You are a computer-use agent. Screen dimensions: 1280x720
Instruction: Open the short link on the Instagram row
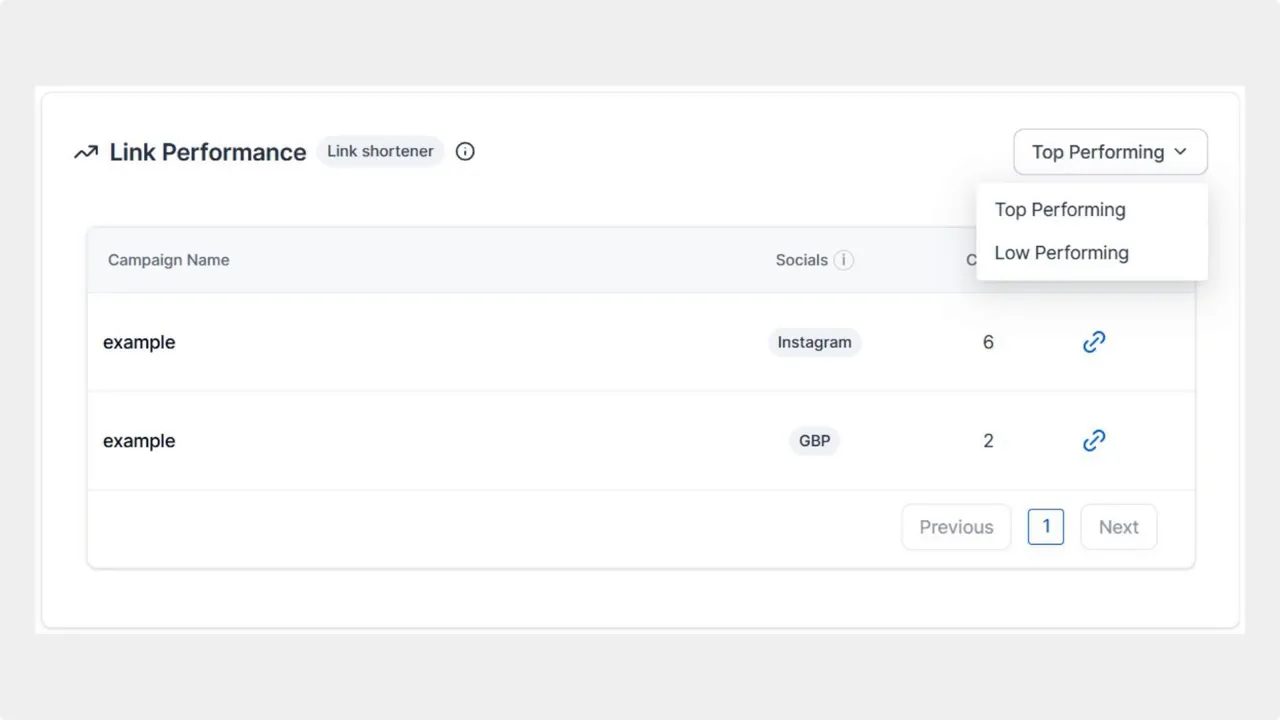coord(1093,341)
